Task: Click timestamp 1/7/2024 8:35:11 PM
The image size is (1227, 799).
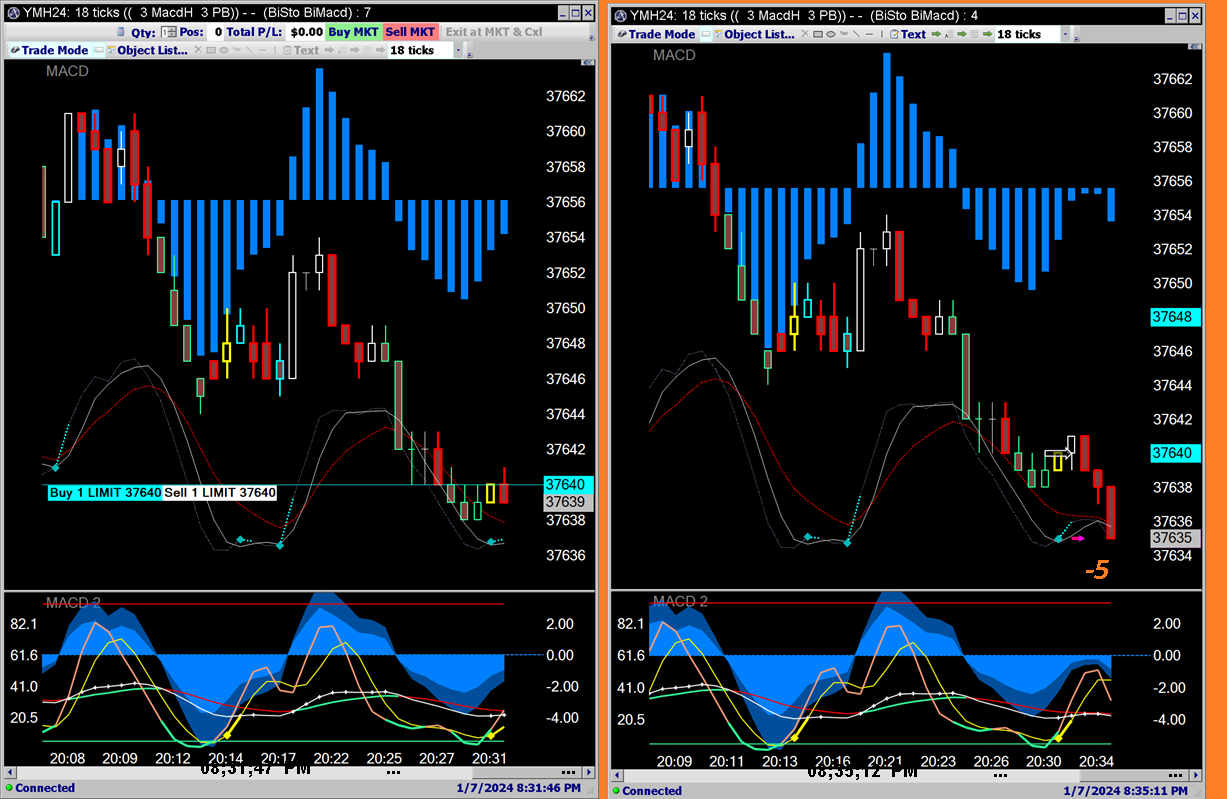Action: (x=1126, y=791)
